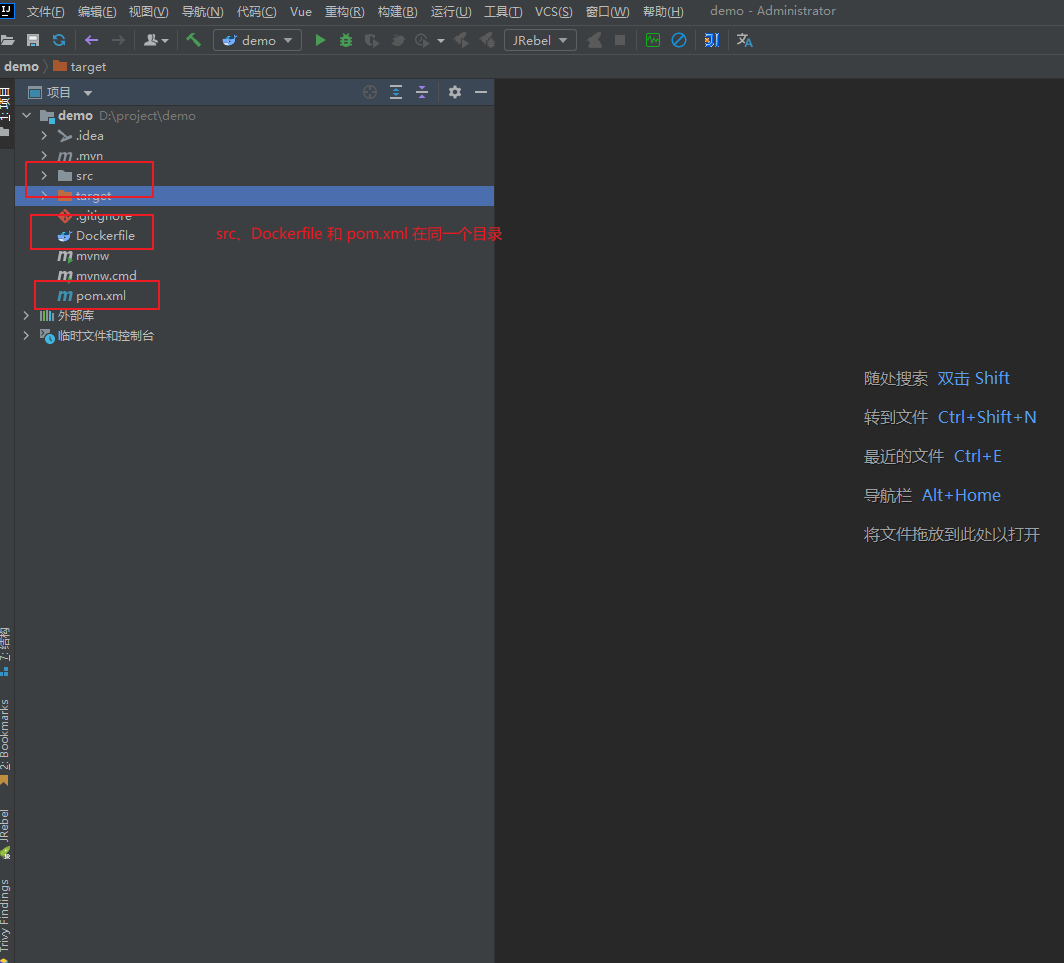Open the extra run actions arrow
The height and width of the screenshot is (963, 1064).
[x=441, y=41]
